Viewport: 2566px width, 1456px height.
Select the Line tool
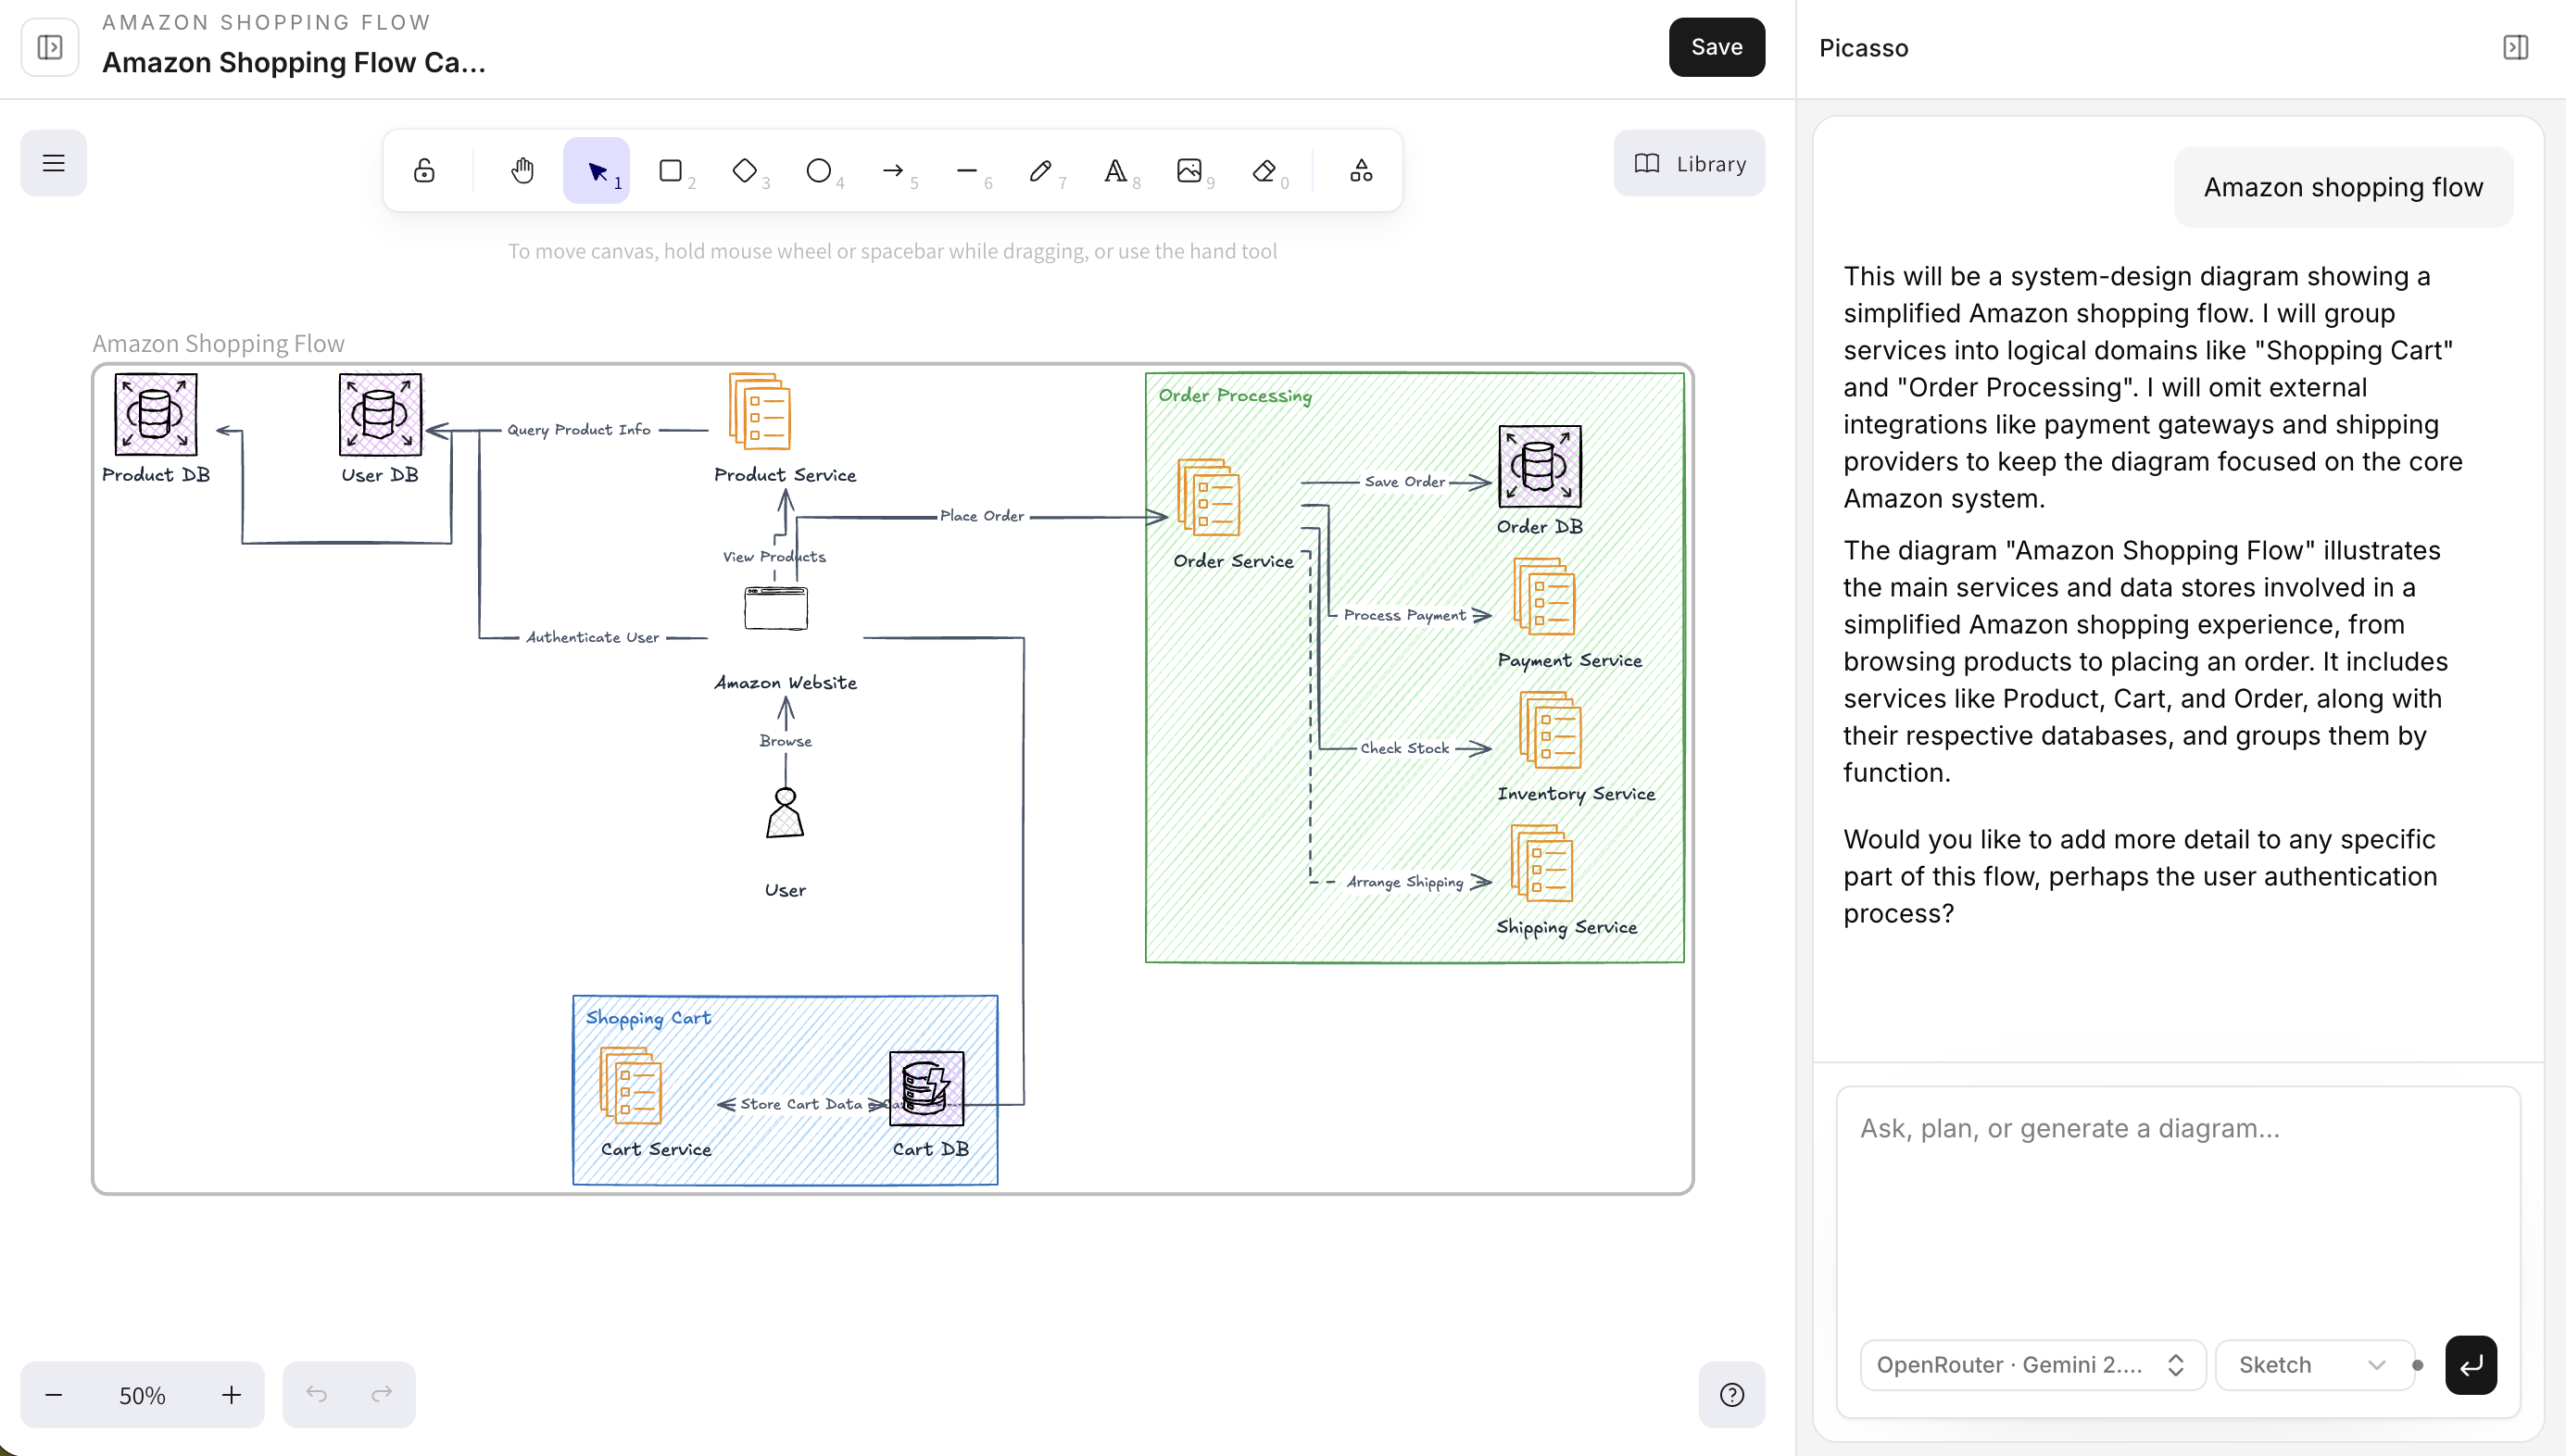pyautogui.click(x=967, y=171)
